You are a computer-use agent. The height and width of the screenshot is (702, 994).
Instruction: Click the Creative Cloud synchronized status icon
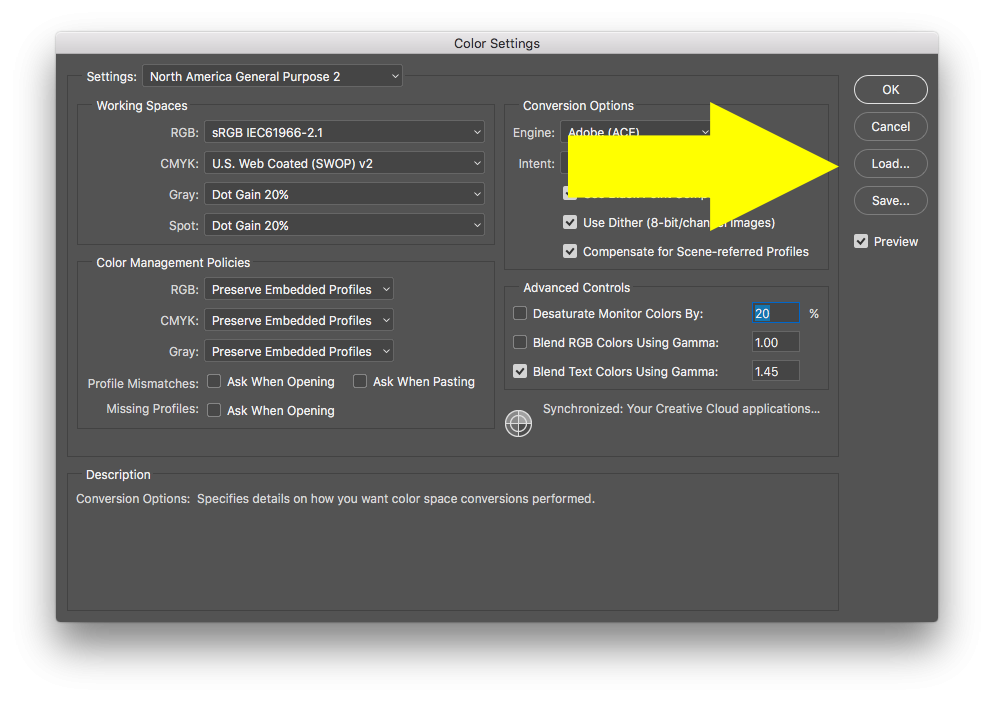pos(518,423)
